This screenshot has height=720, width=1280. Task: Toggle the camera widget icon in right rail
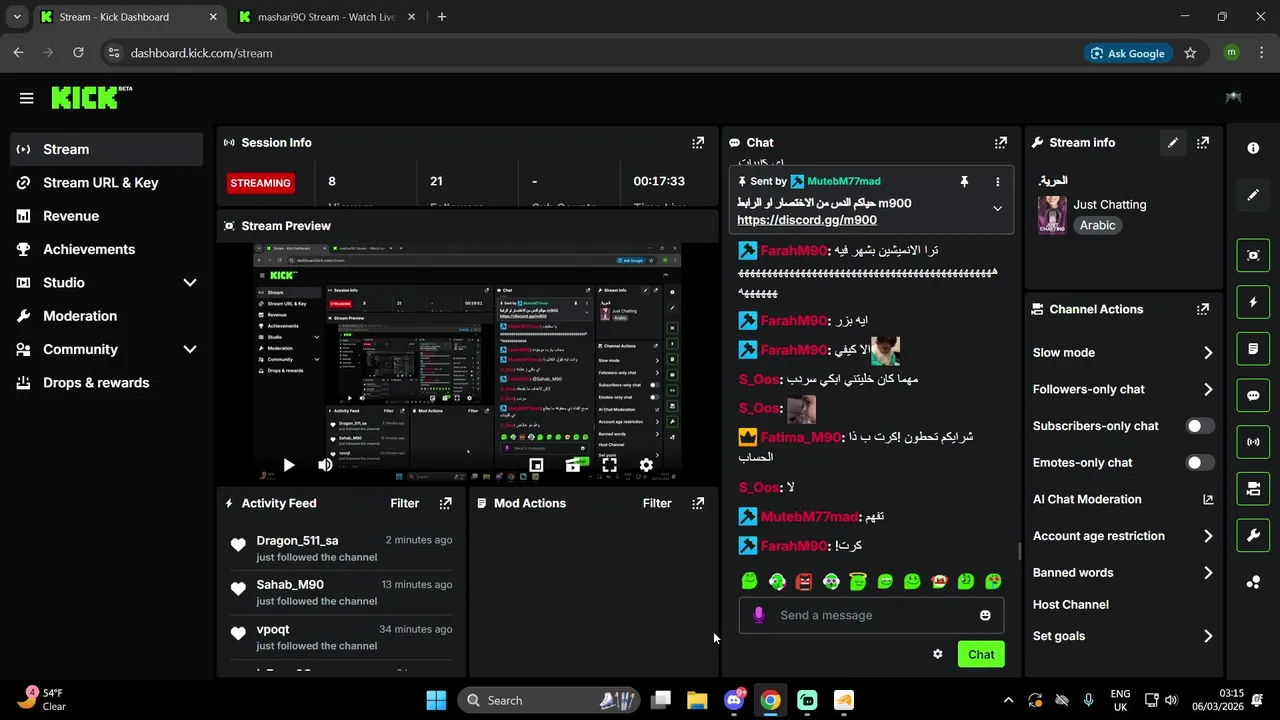1253,489
